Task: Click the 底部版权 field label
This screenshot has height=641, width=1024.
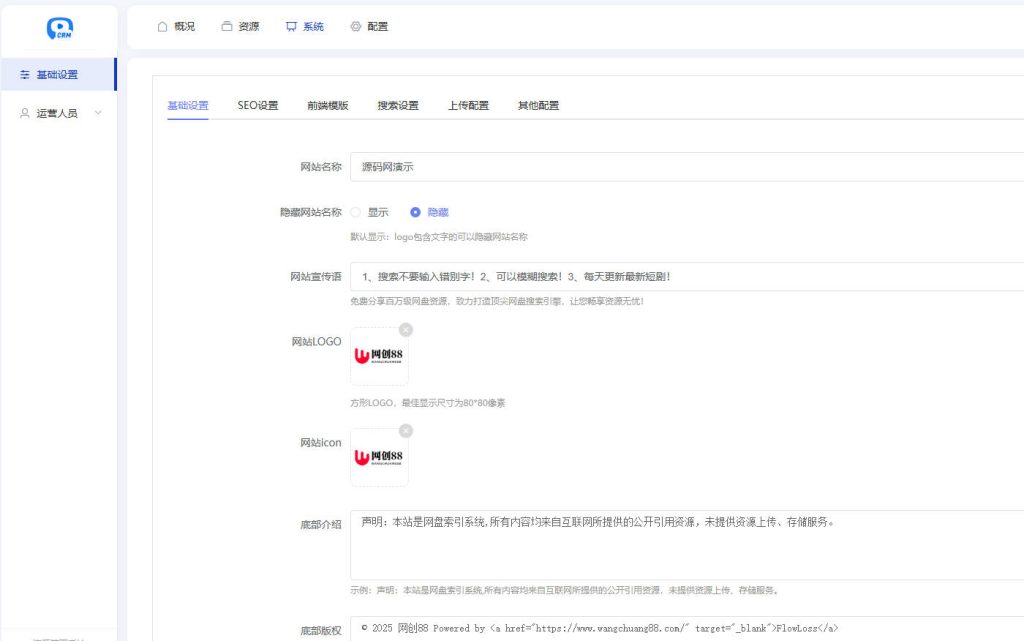Action: coord(321,631)
